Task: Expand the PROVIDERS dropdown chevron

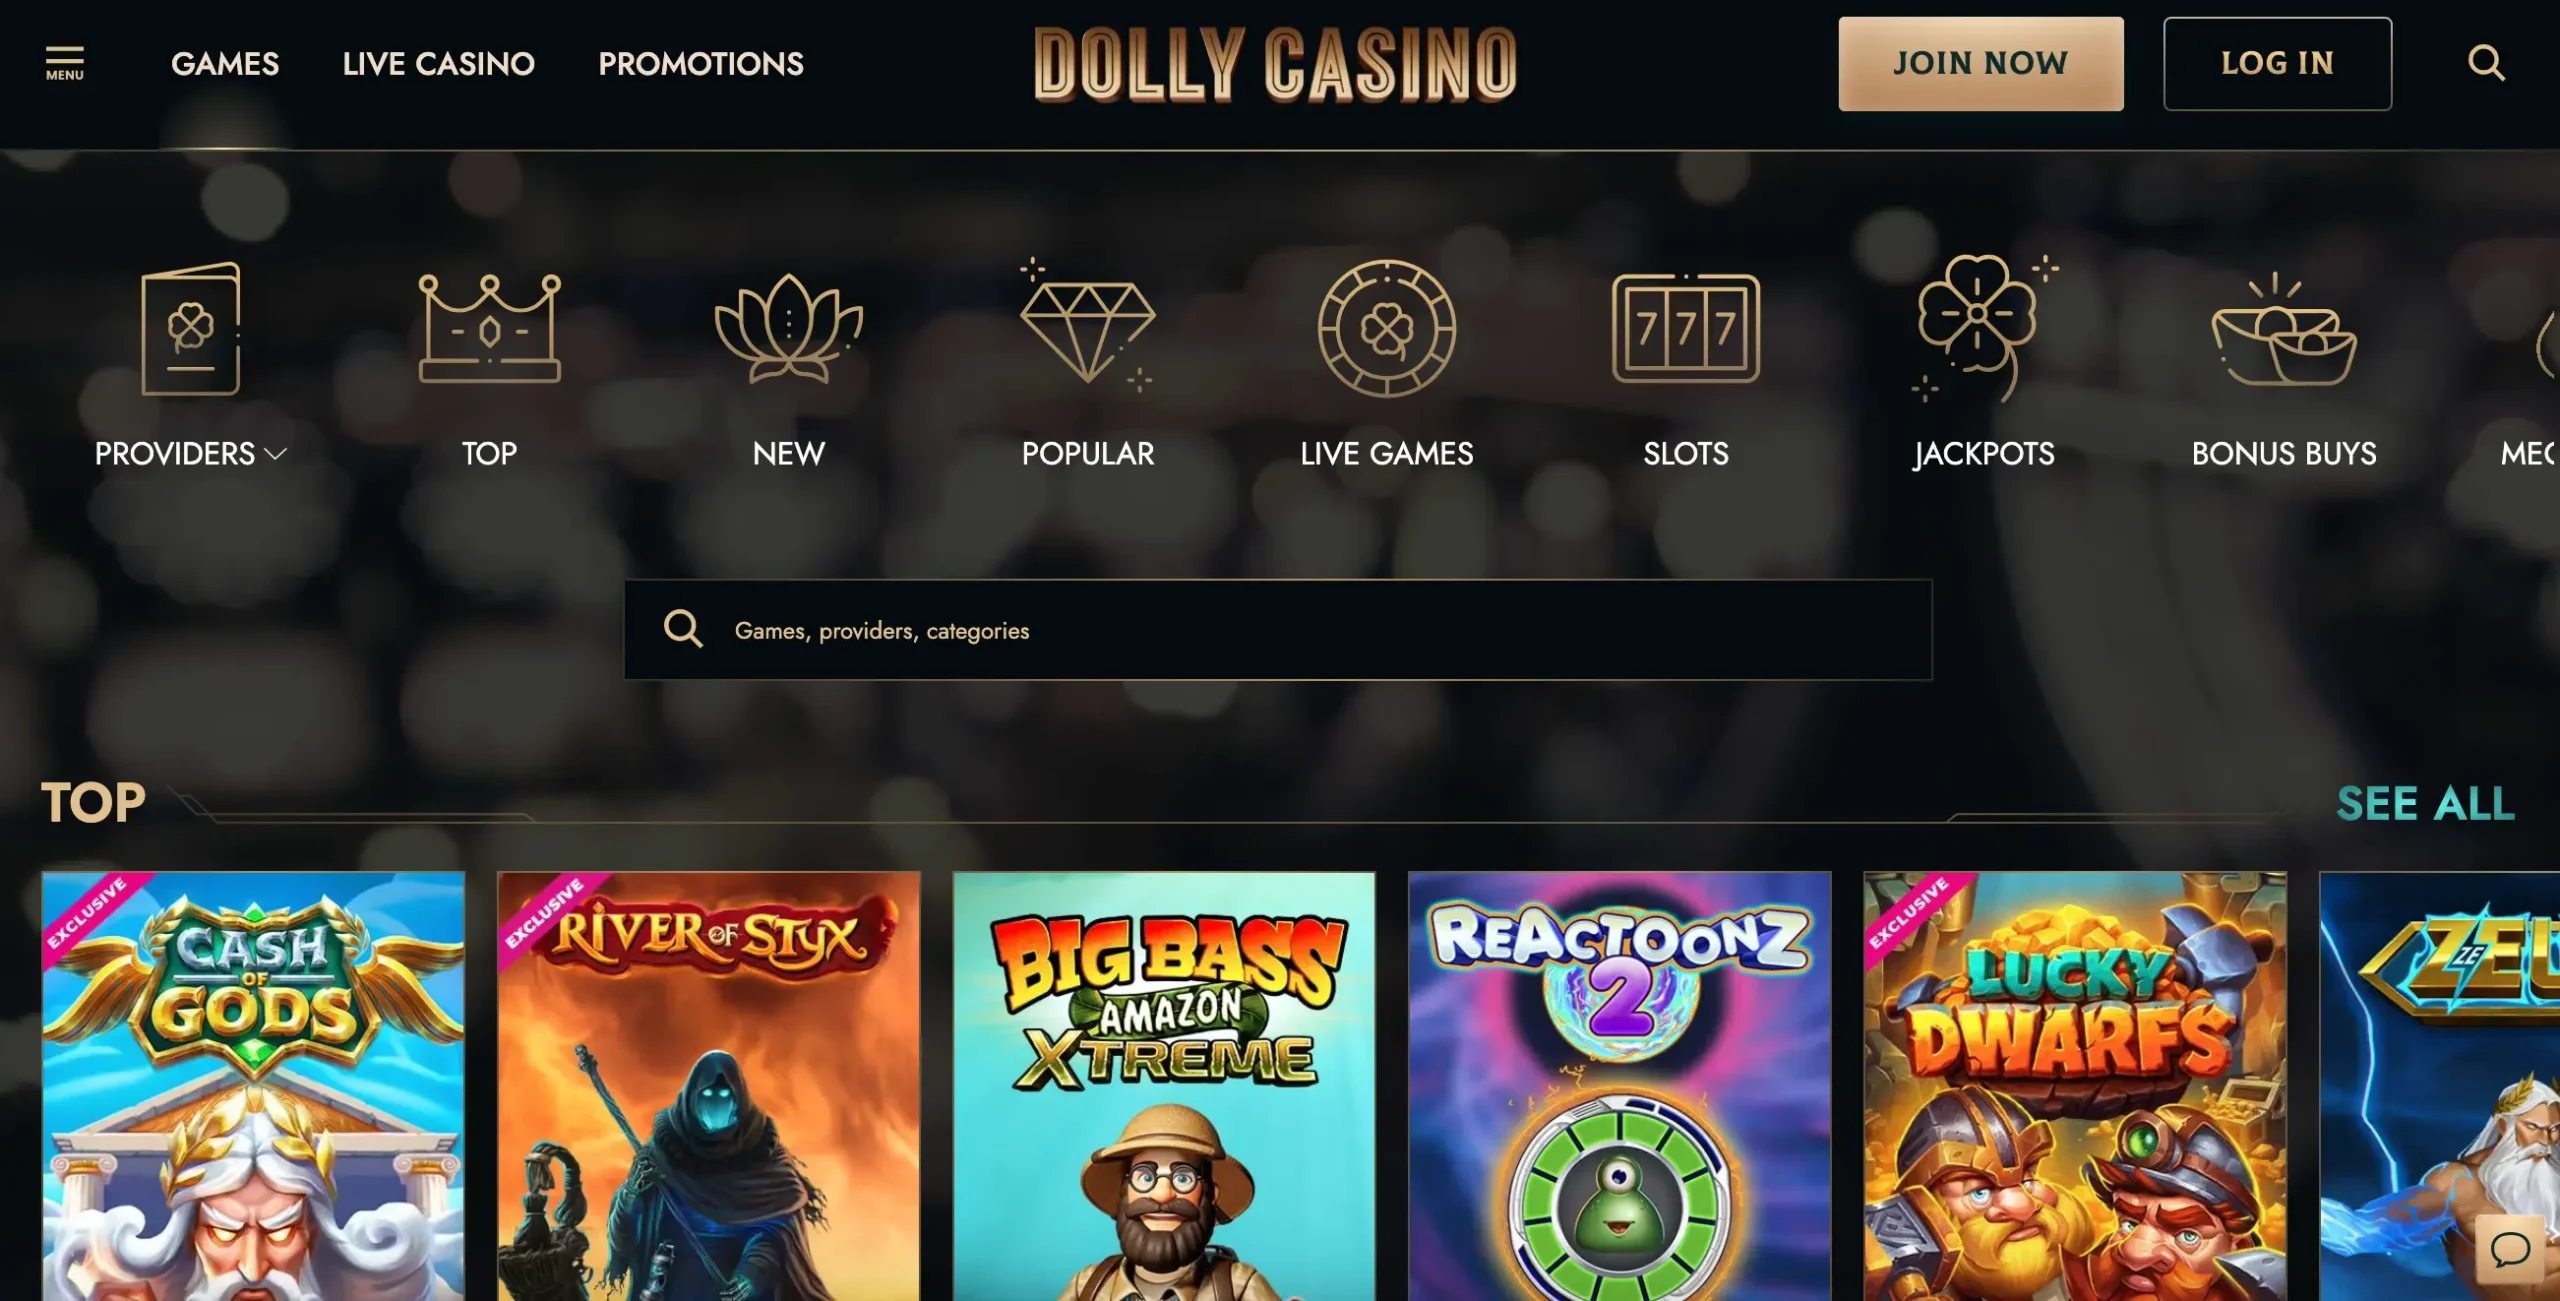Action: 276,454
